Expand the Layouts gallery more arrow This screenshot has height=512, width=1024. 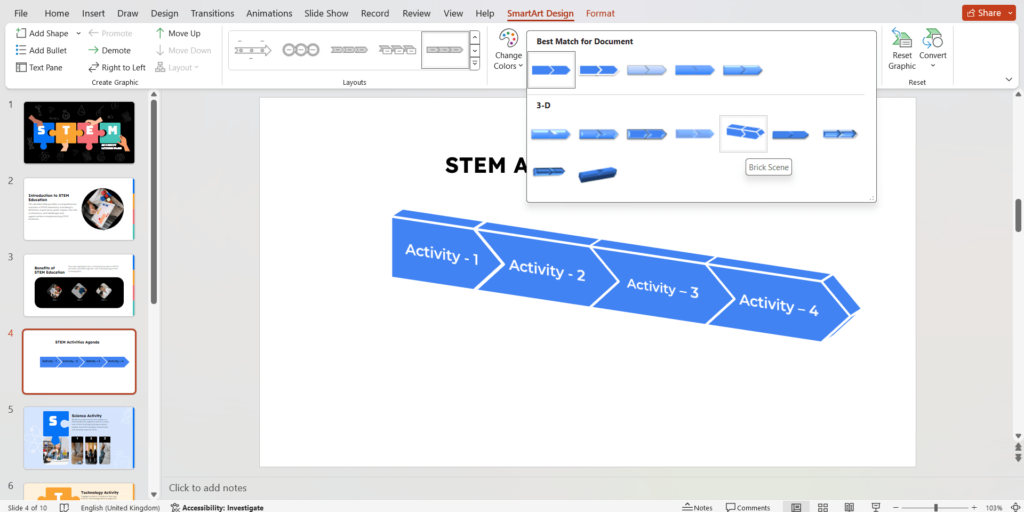475,64
